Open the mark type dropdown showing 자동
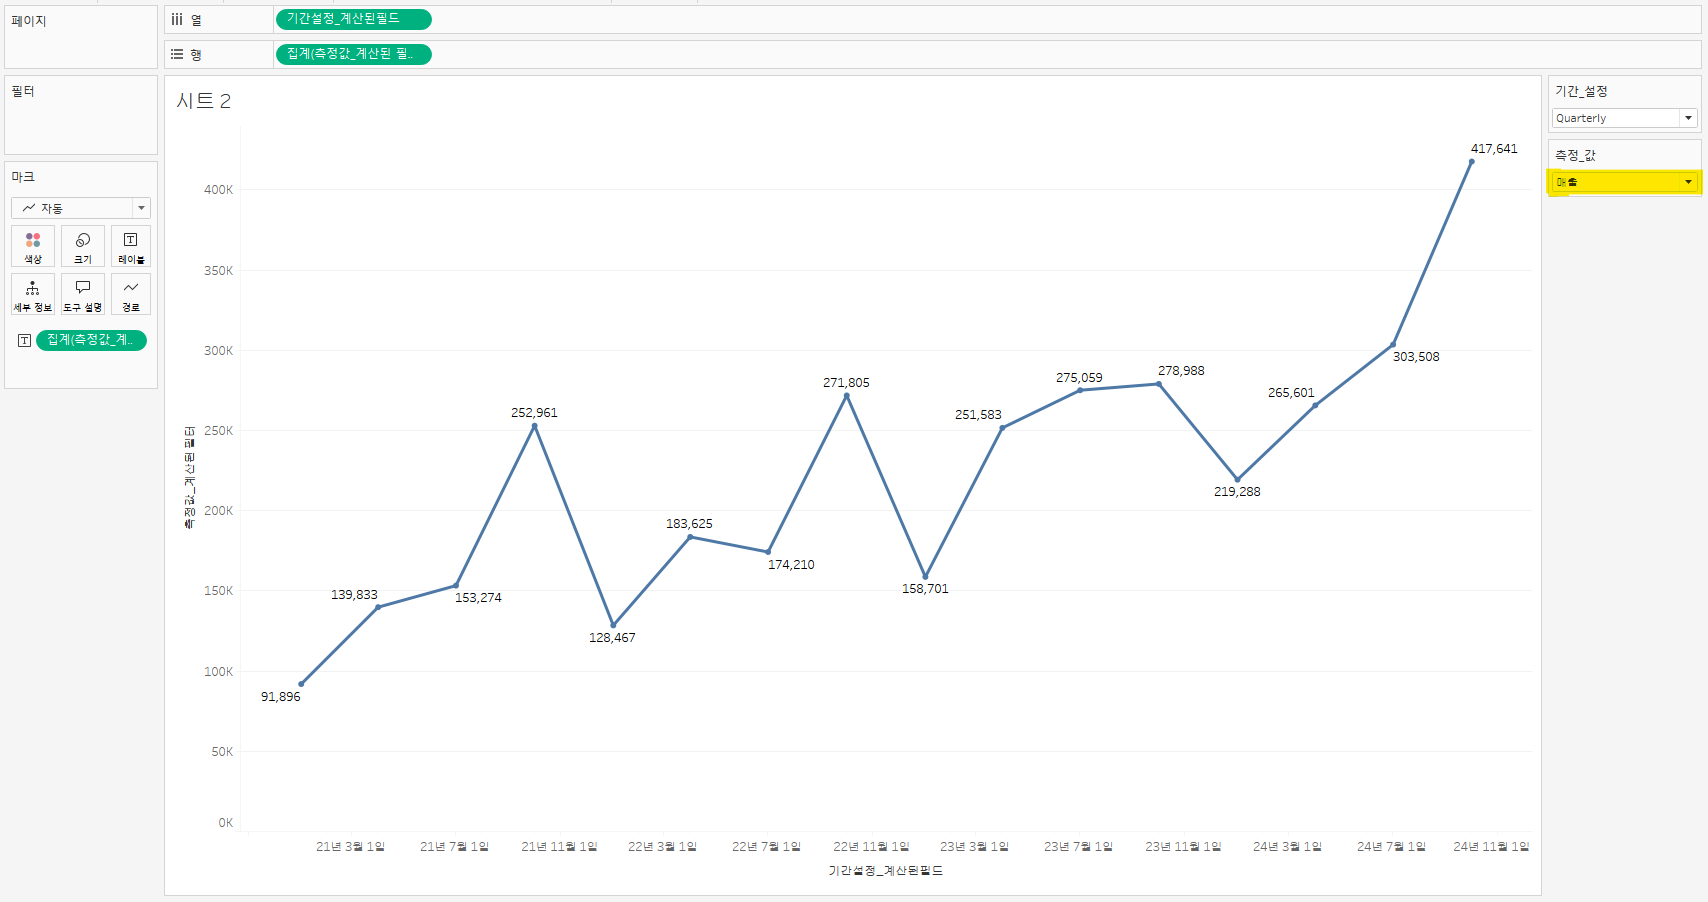 point(81,208)
